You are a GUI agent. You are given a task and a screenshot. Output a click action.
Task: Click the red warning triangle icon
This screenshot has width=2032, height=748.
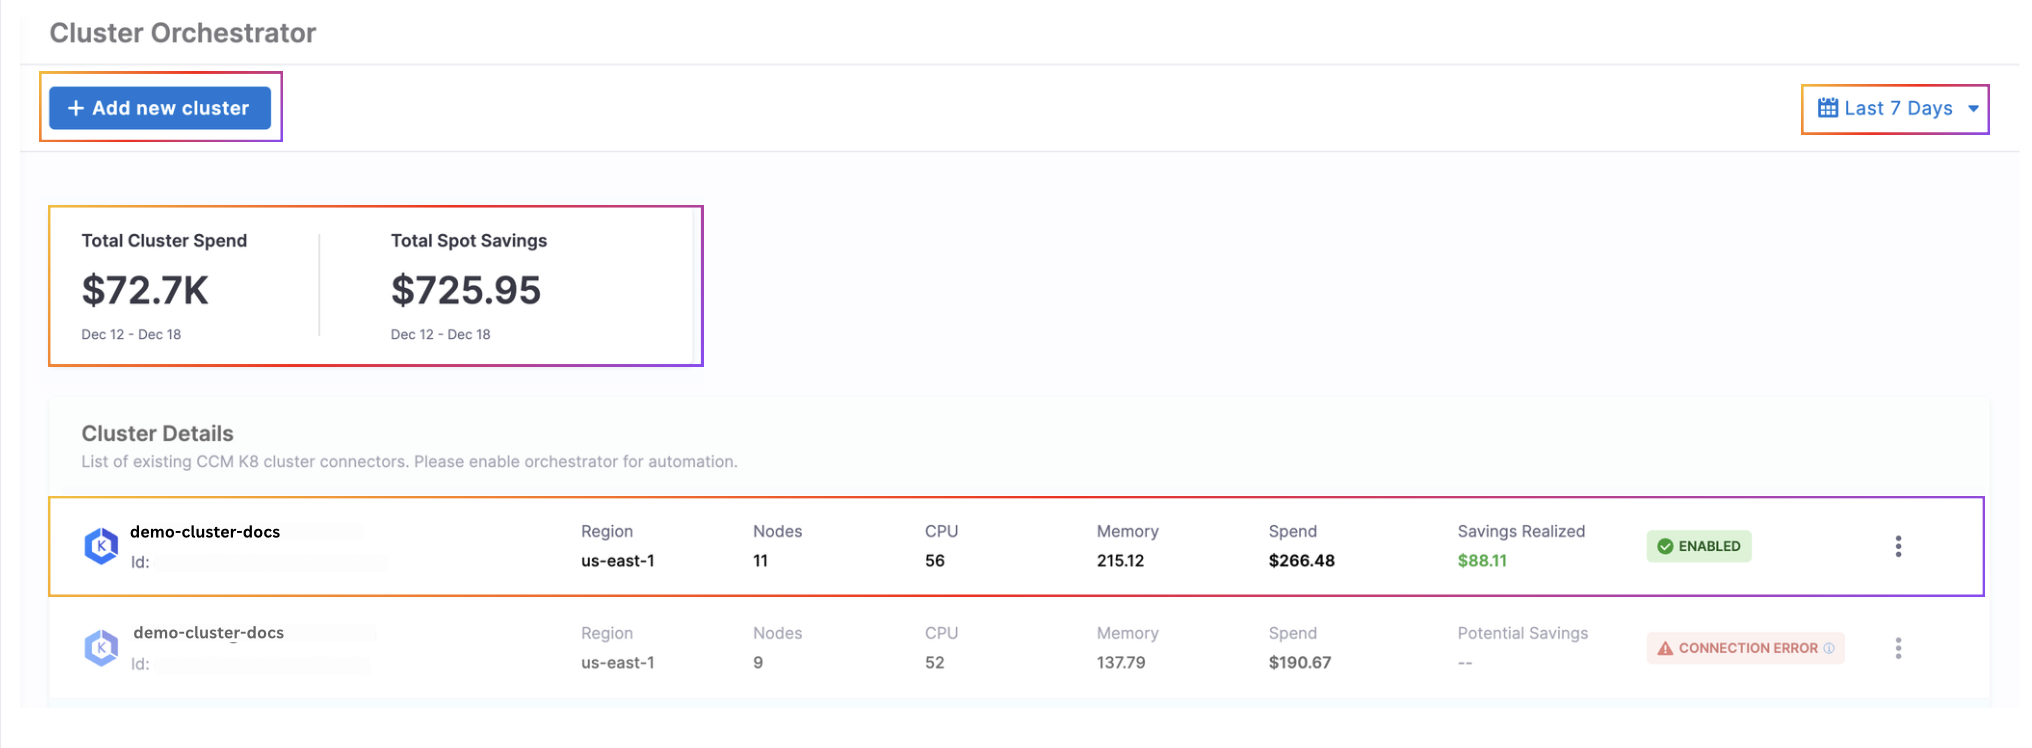tap(1665, 648)
